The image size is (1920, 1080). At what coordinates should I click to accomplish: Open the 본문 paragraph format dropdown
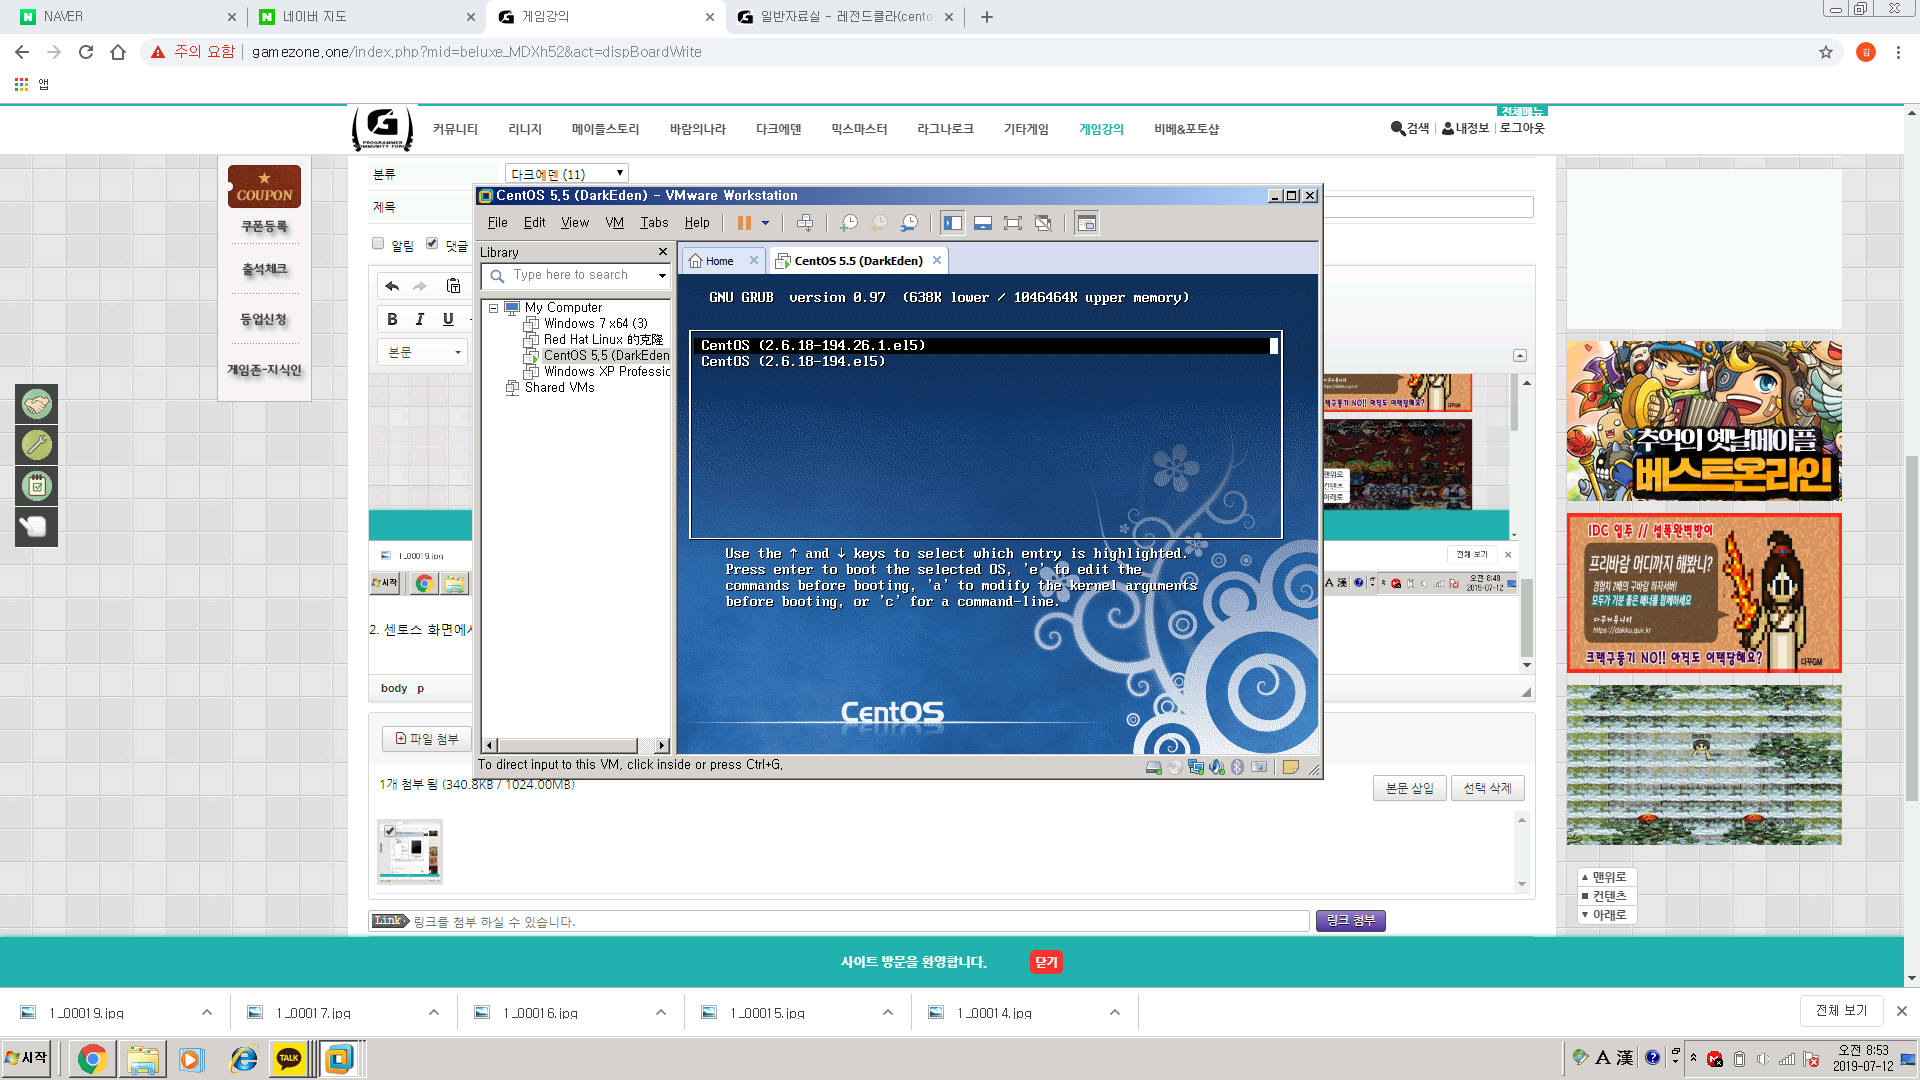pyautogui.click(x=423, y=352)
